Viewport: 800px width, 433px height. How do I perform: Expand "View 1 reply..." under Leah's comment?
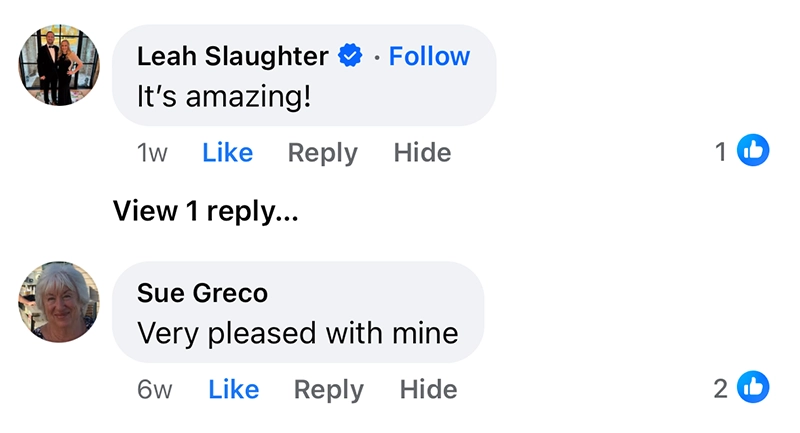coord(205,211)
